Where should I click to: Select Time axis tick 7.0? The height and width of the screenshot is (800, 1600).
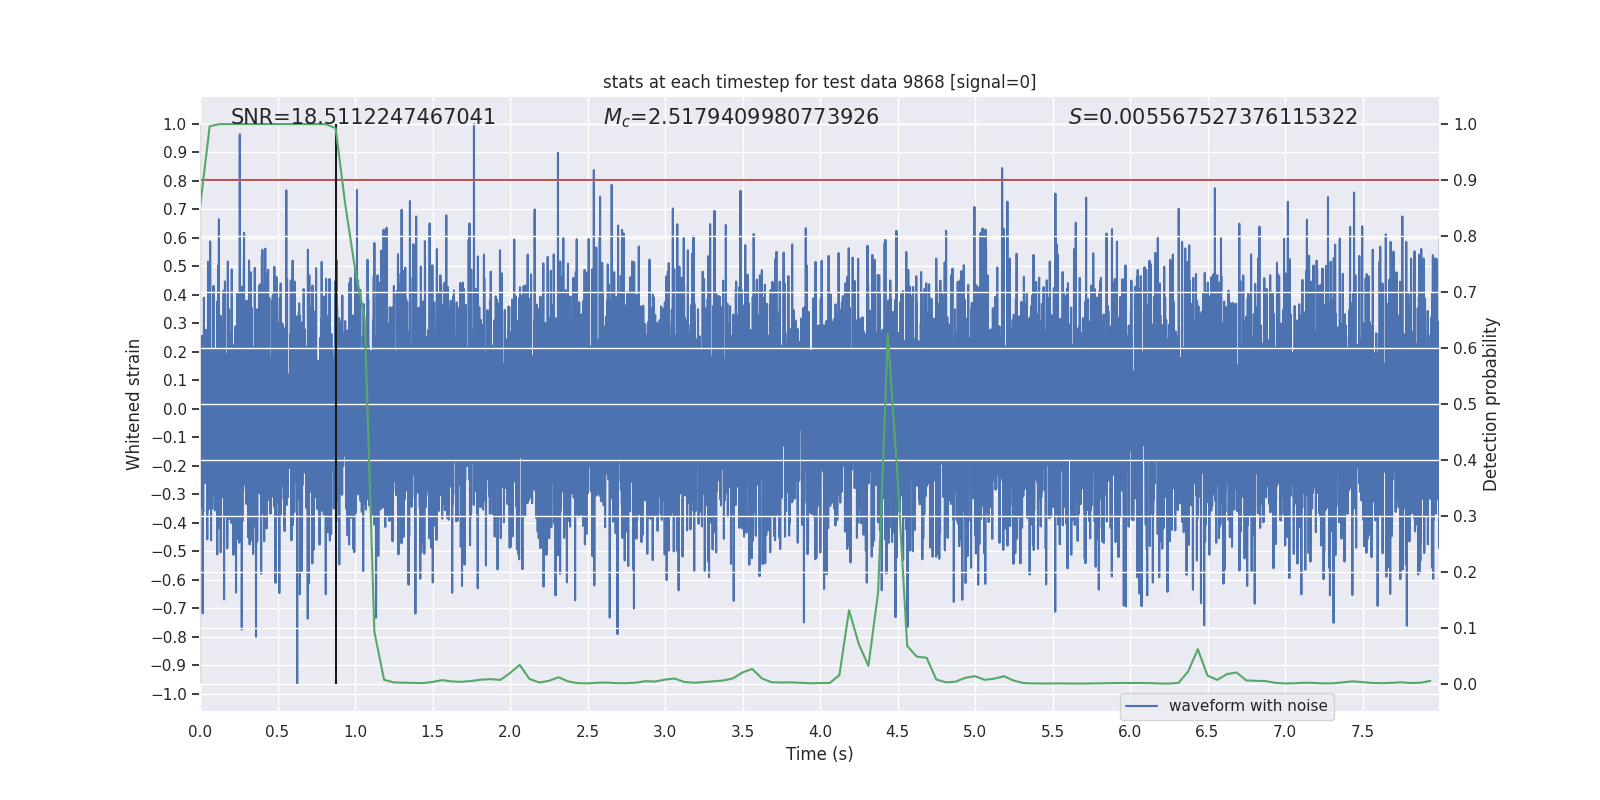point(1285,732)
